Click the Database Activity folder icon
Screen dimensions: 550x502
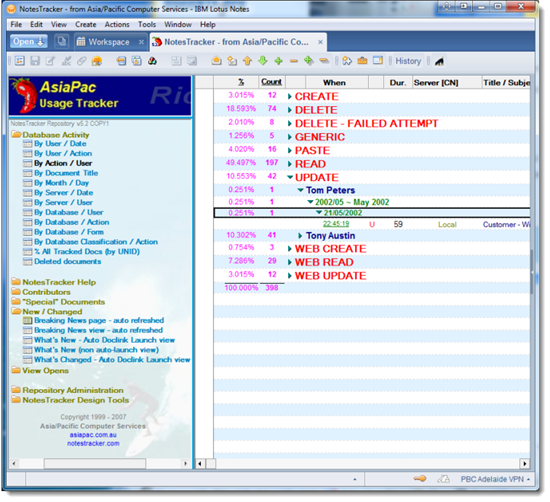[16, 134]
